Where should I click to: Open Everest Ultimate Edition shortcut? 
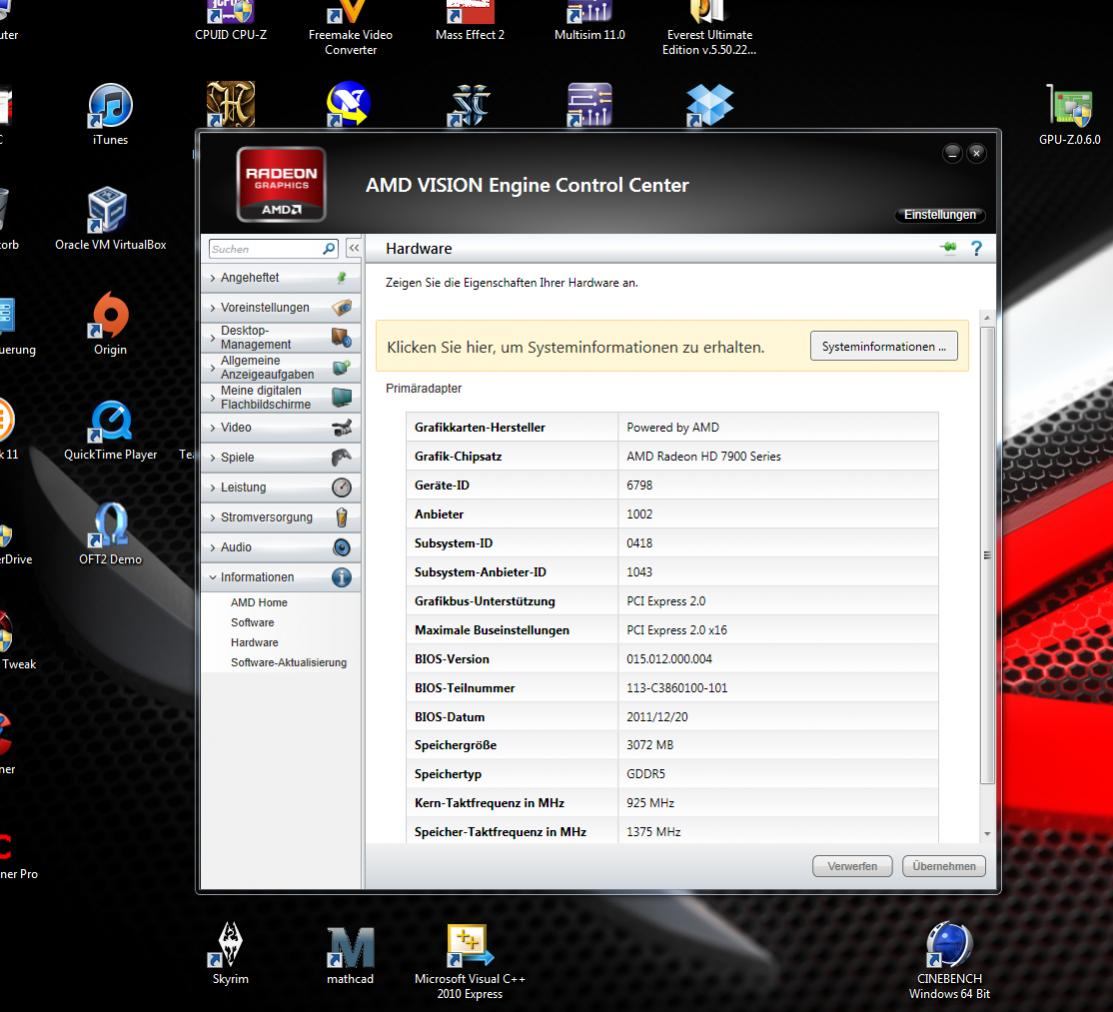708,27
